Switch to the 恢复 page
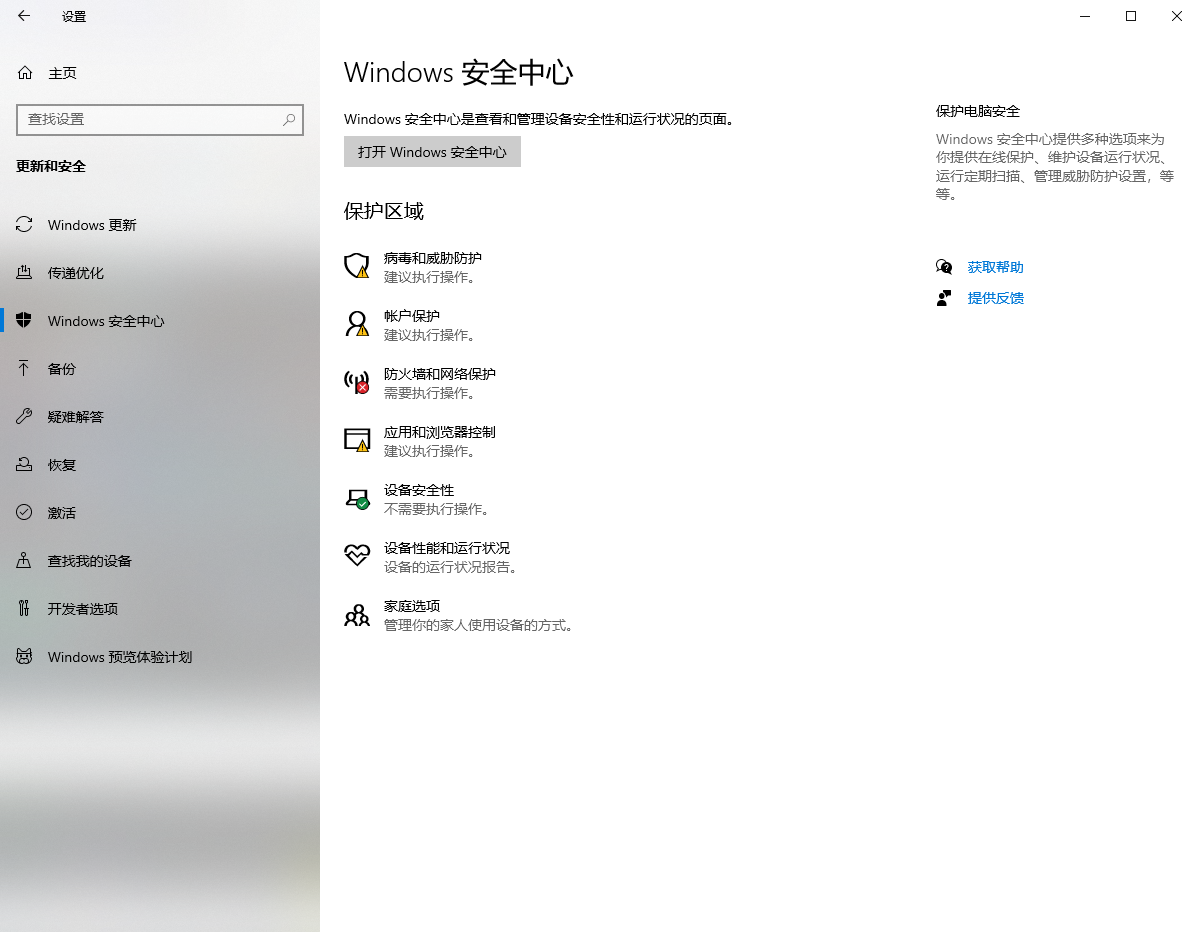Screen dimensions: 1200x932 click(x=160, y=465)
